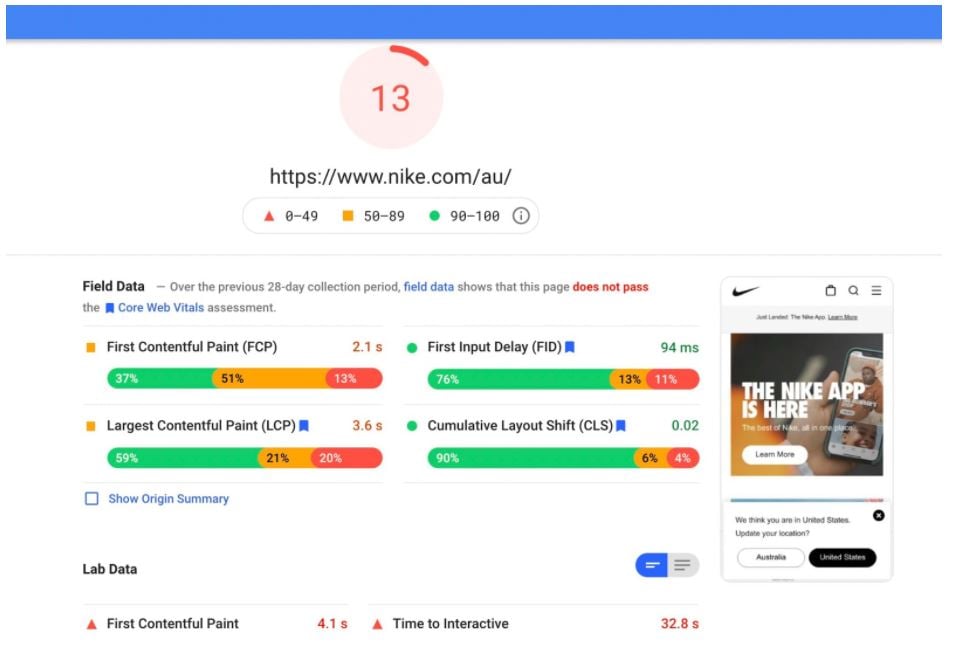Click the bookmark icon beside Core Web Vitals
The width and height of the screenshot is (955, 653).
(x=110, y=308)
